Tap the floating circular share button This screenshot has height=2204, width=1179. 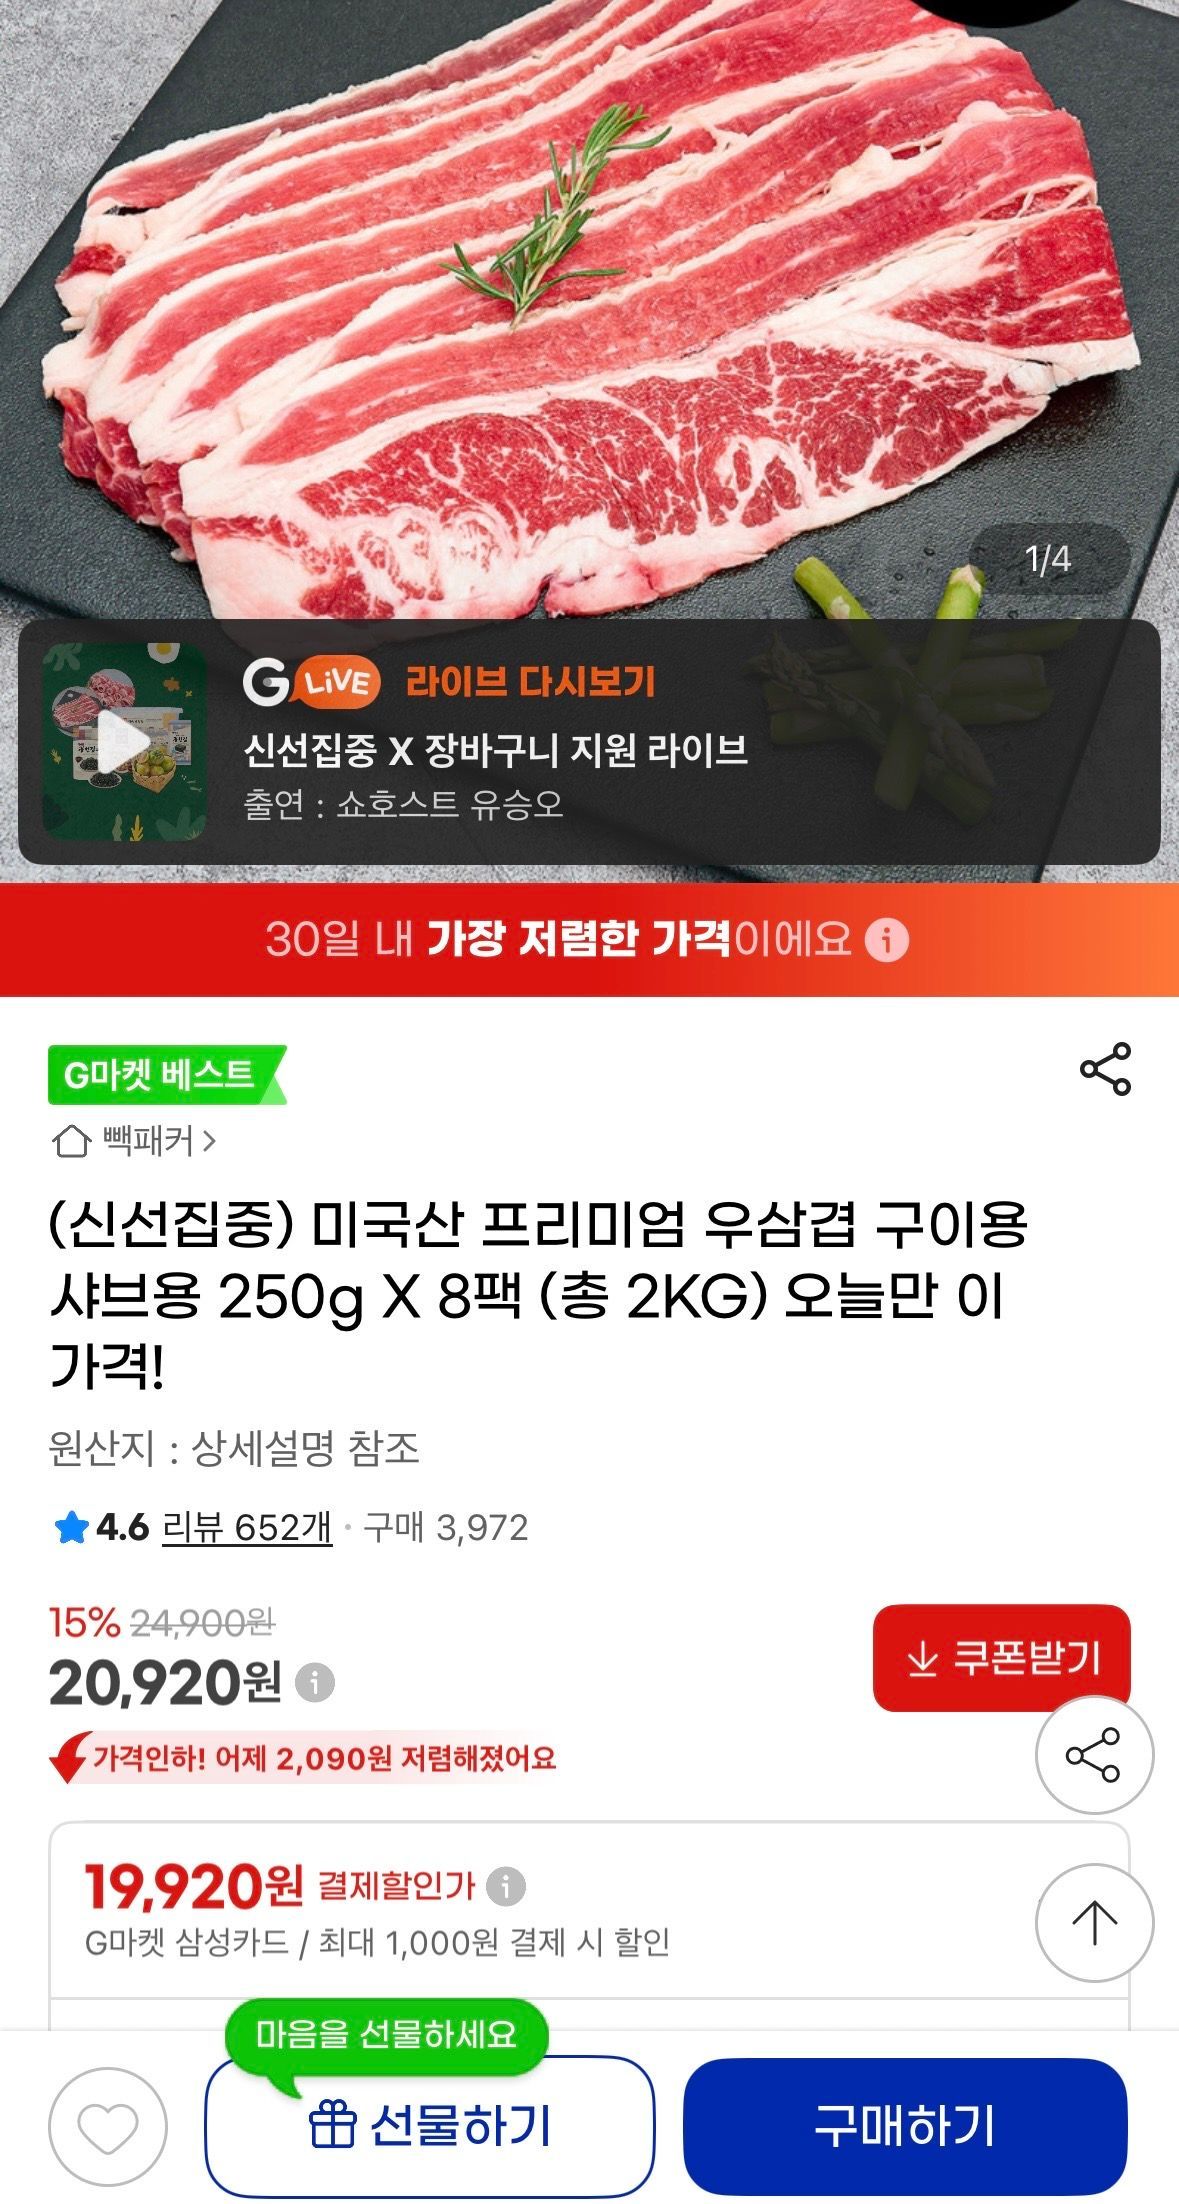(1094, 1754)
